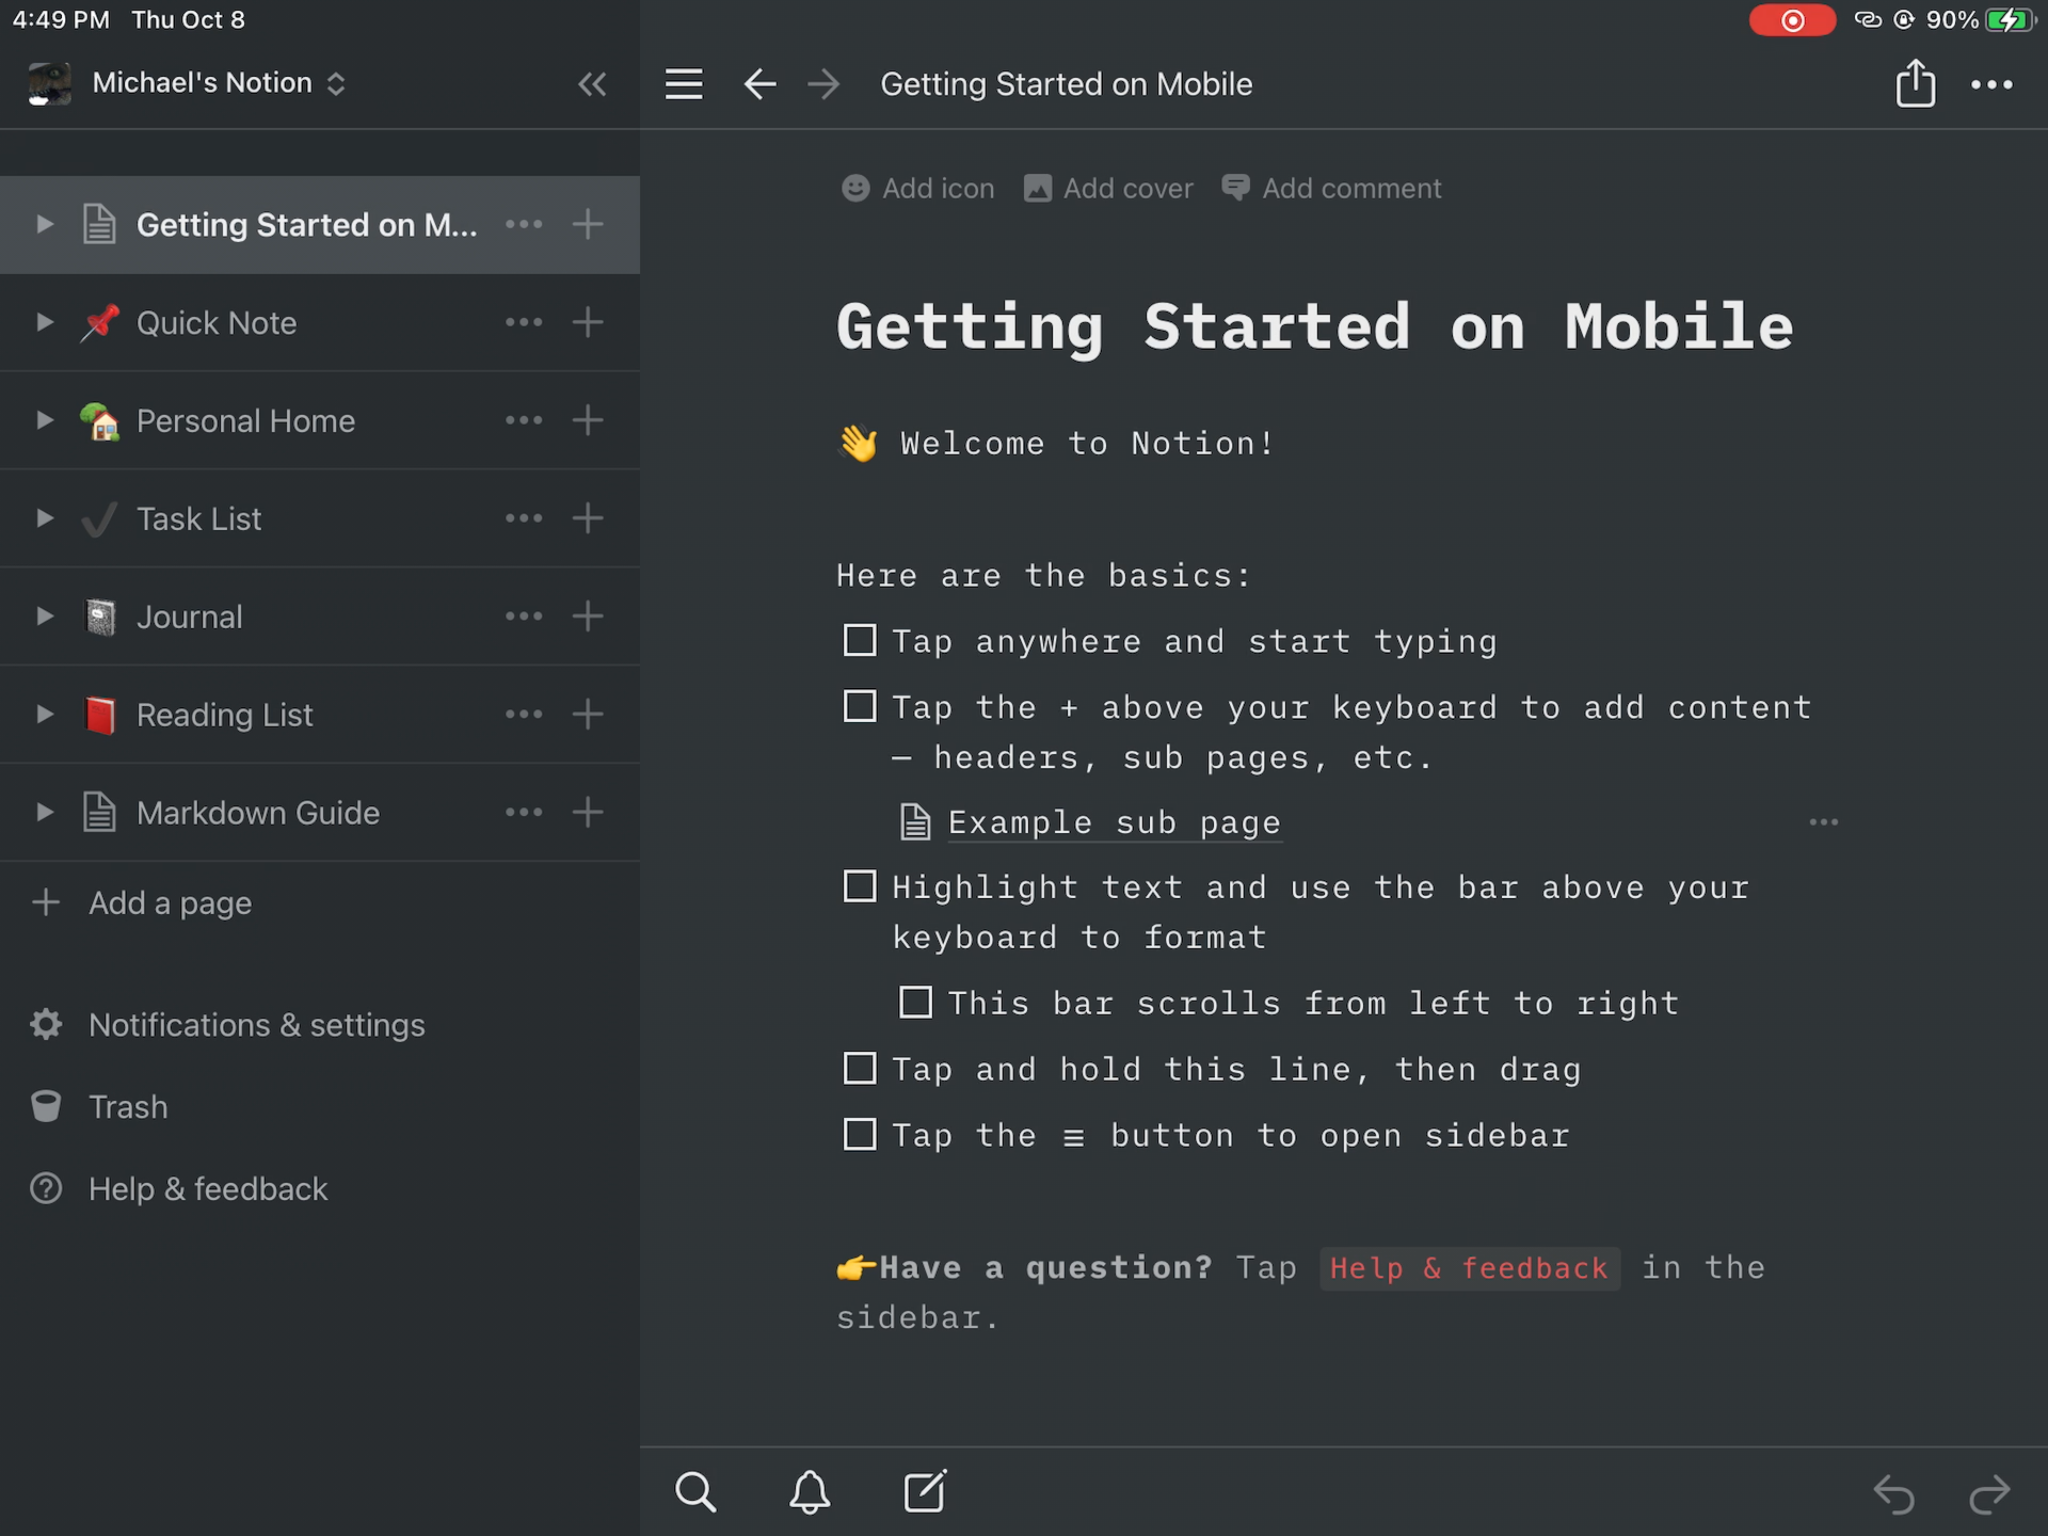Open more options for Personal Home
The width and height of the screenshot is (2048, 1536).
524,420
